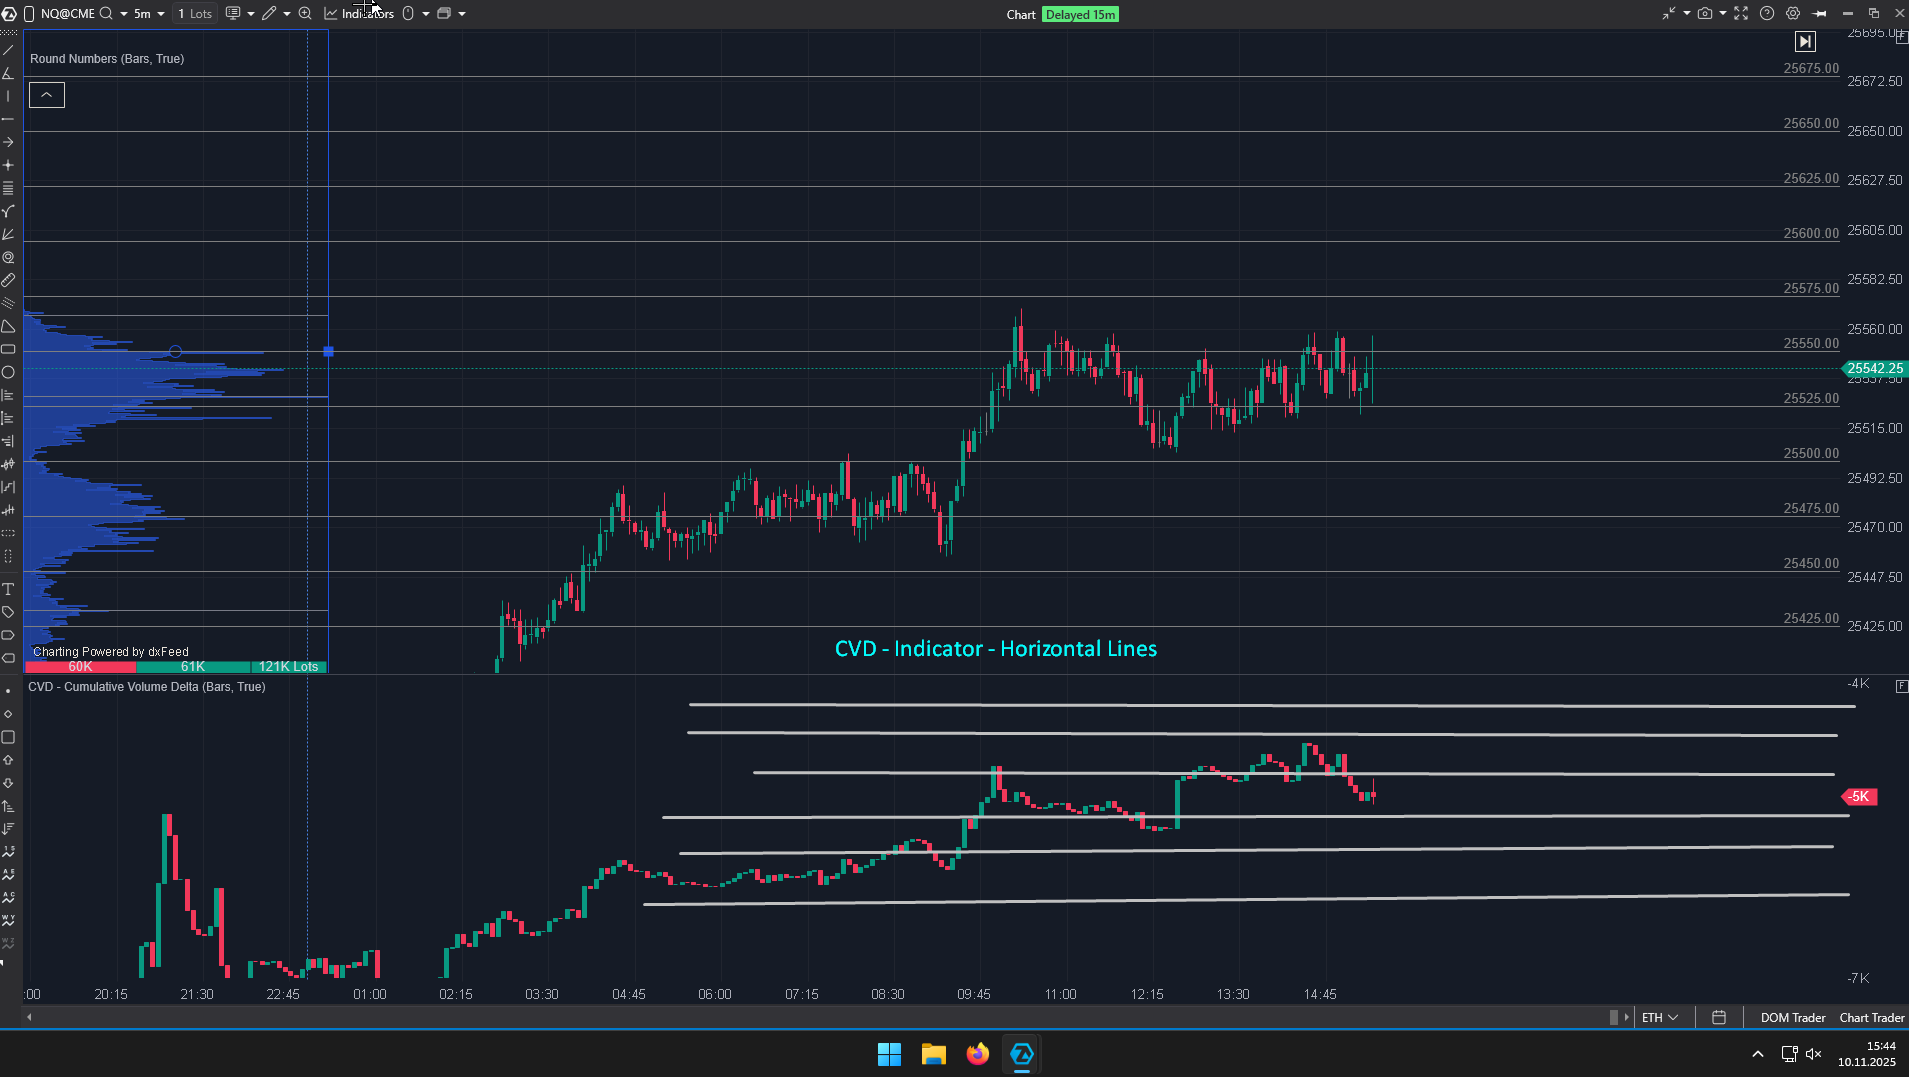Screen dimensions: 1909x1077
Task: Open the Chart Trader panel
Action: [1872, 1018]
